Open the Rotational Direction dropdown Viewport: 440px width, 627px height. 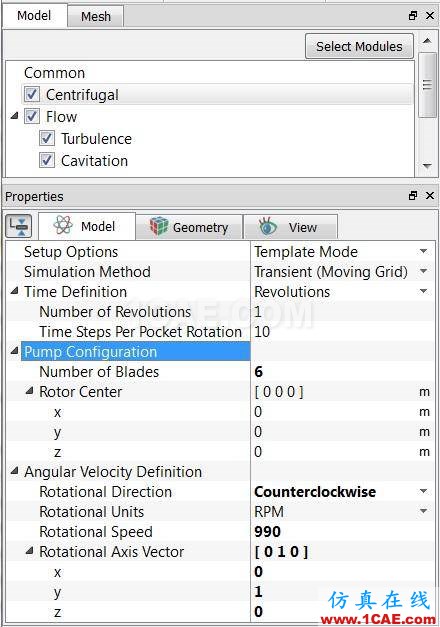point(423,491)
